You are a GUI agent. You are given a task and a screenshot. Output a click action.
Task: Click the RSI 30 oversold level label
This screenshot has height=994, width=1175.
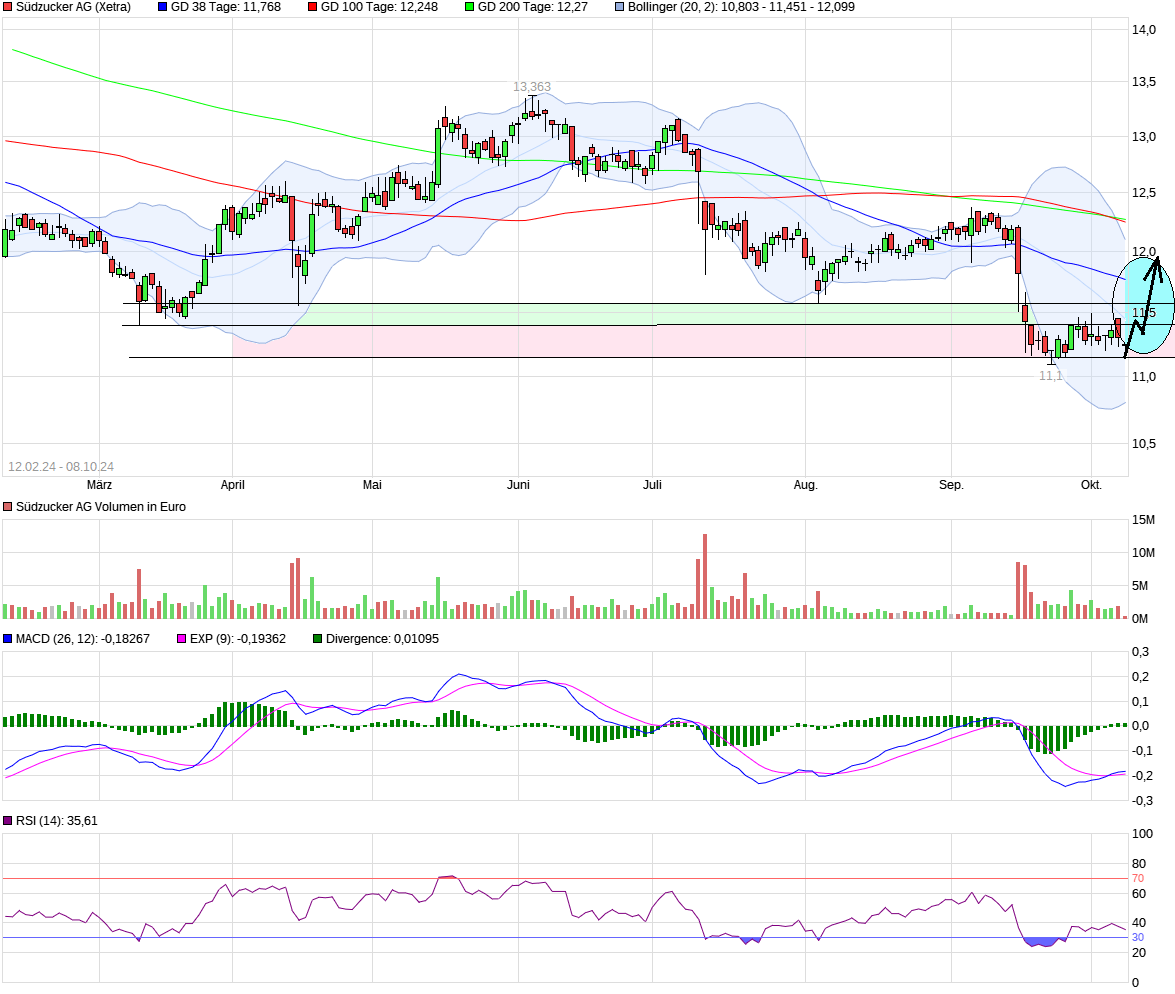[x=1138, y=937]
